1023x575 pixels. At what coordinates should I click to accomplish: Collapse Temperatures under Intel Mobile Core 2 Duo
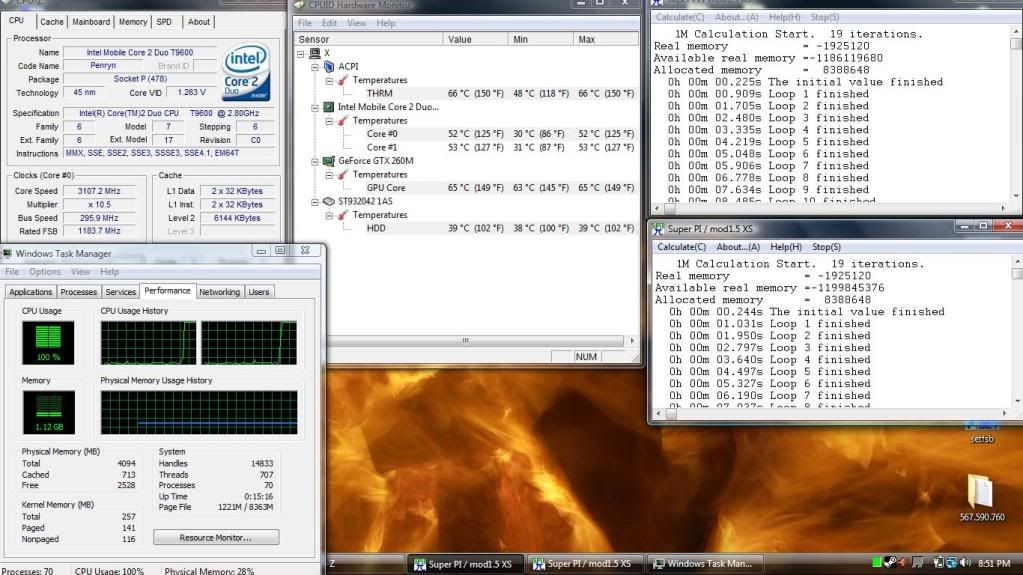[329, 121]
